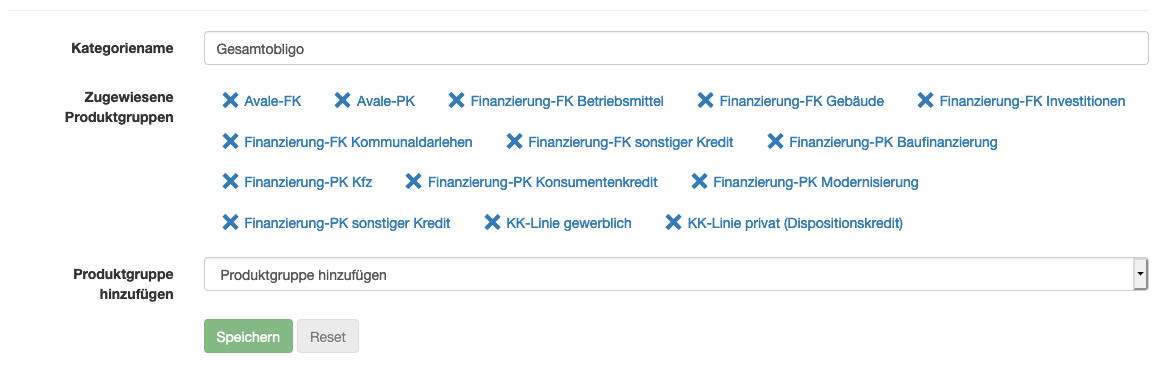
Task: Delete Finanzierung-FK Betriebsmittel via X icon
Action: click(x=457, y=100)
